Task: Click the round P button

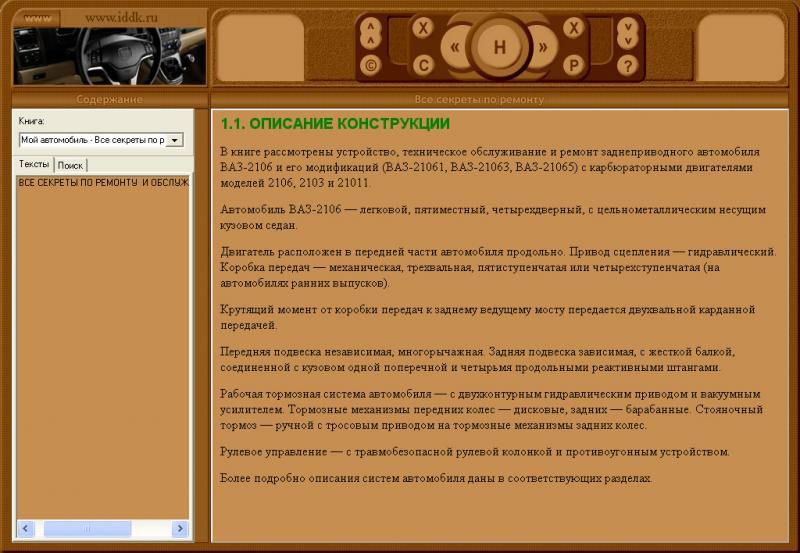Action: [574, 66]
